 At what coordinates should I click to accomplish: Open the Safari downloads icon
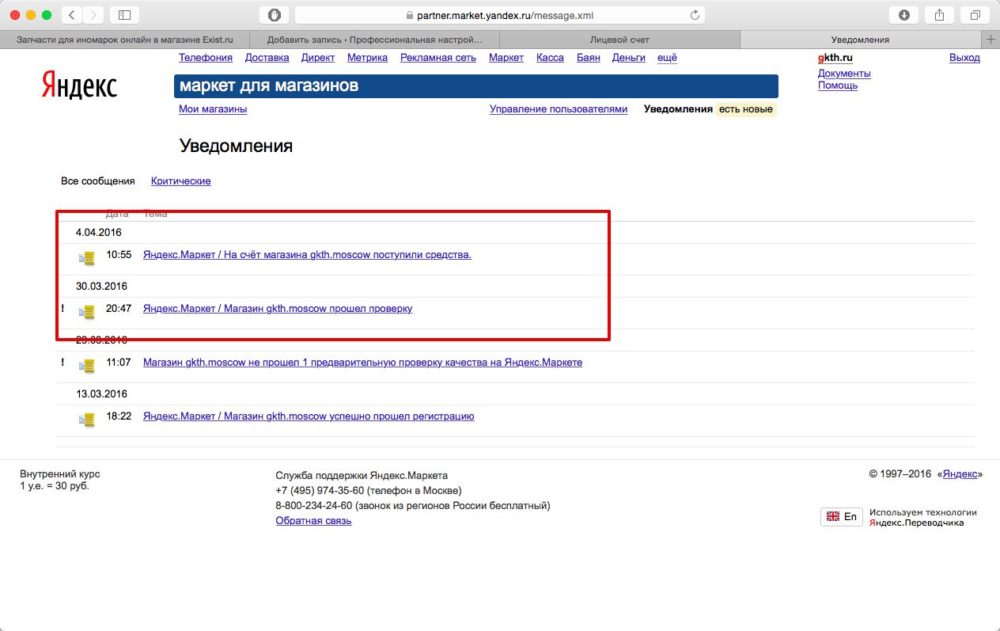[904, 15]
